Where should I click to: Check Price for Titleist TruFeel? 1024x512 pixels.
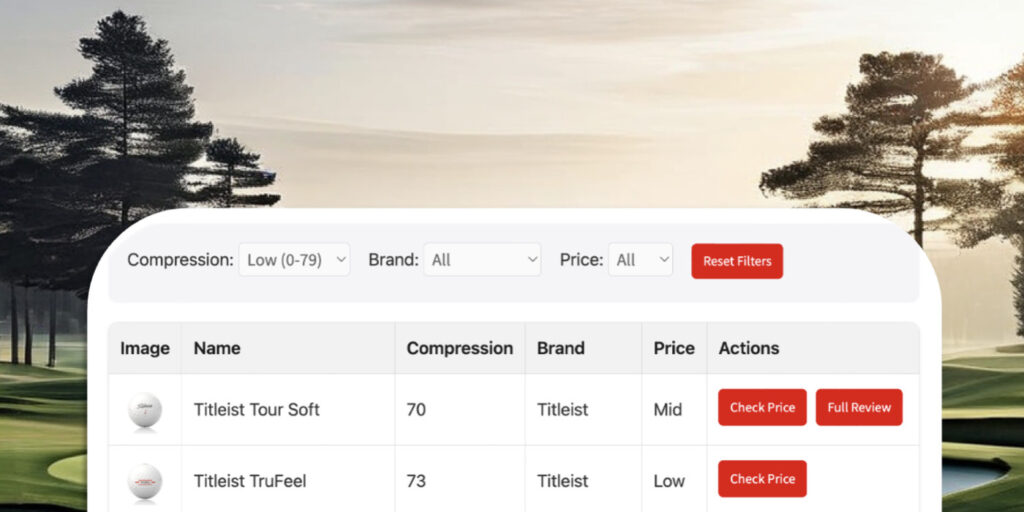pos(762,479)
